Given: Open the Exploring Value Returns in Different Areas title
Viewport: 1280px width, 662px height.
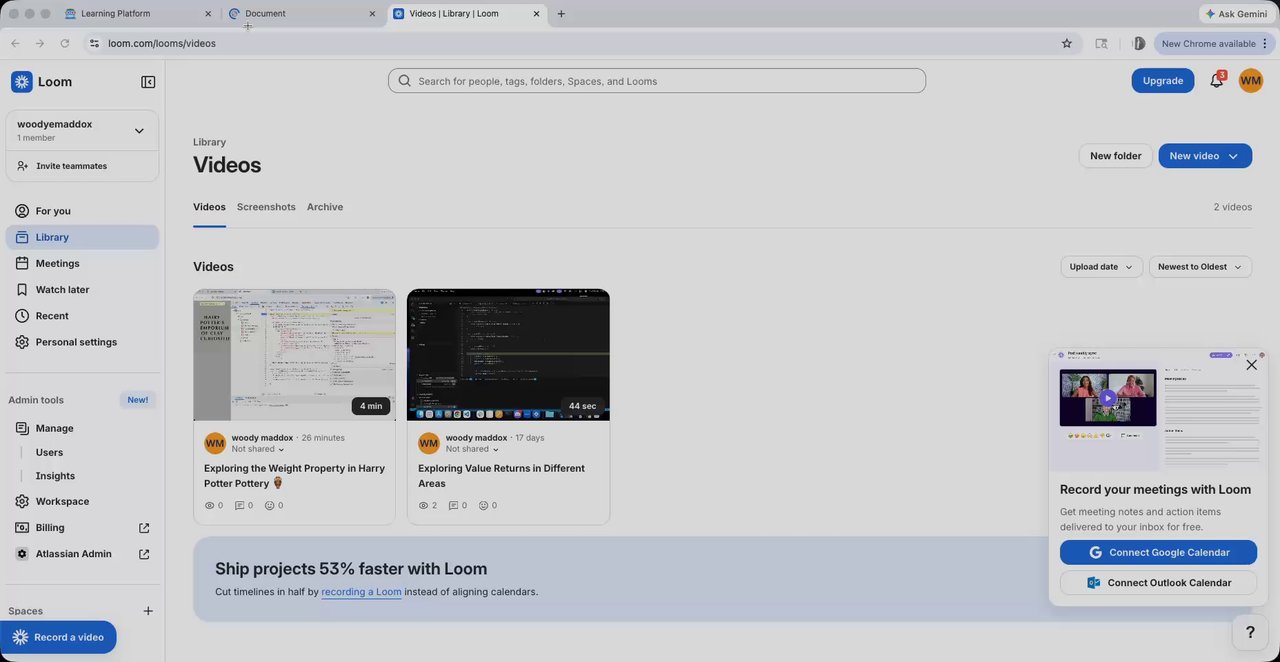Looking at the screenshot, I should point(501,476).
